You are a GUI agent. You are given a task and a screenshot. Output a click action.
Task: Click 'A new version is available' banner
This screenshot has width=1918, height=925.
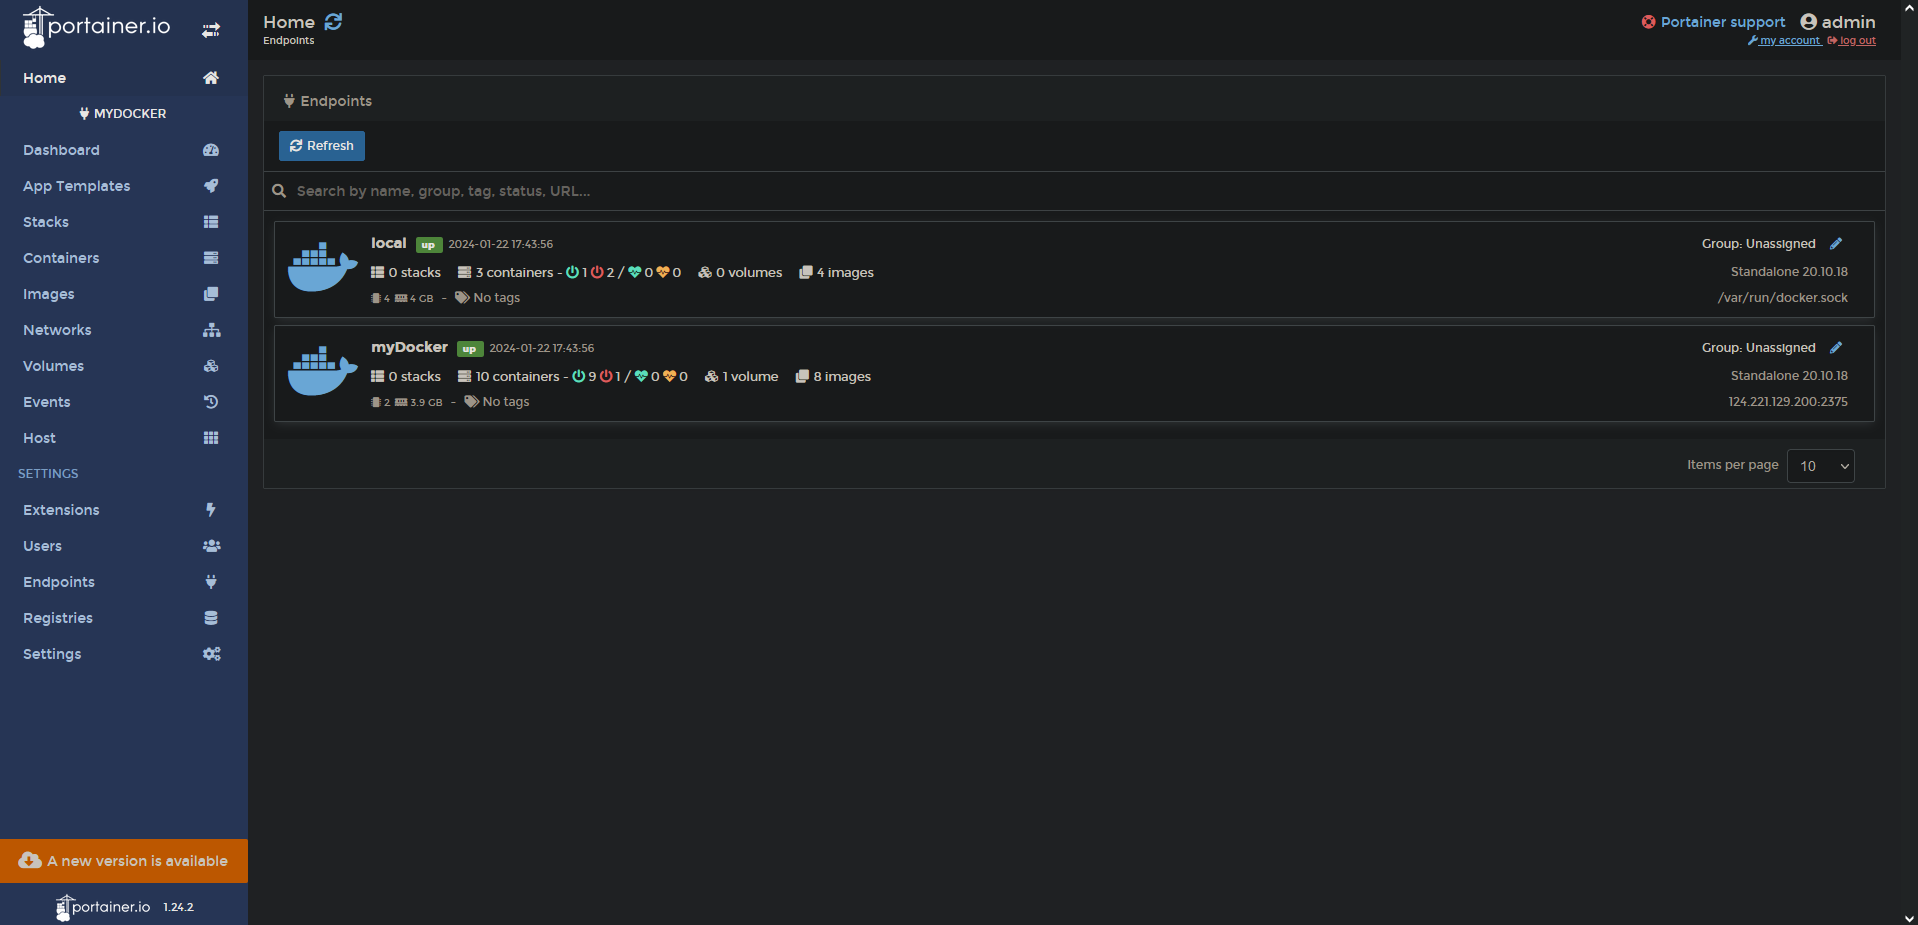[x=124, y=861]
